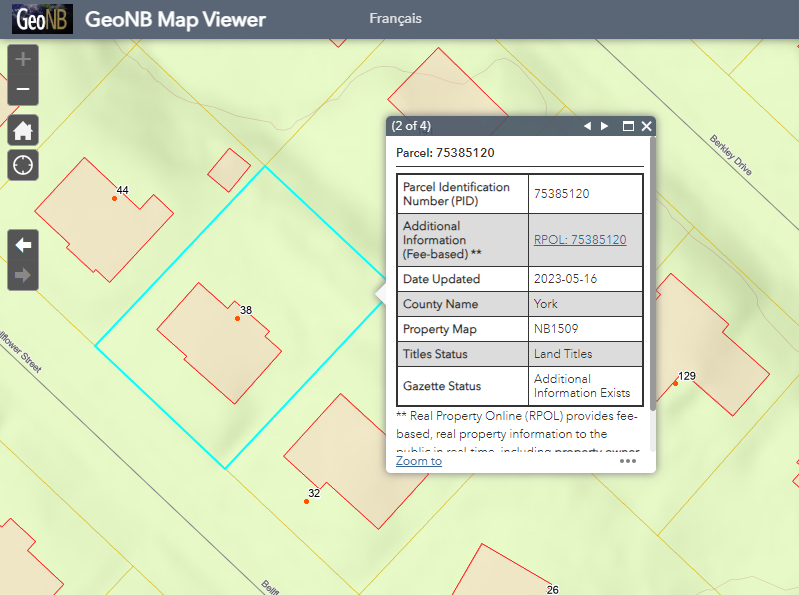
Task: Go to the default map extent (home)
Action: (x=23, y=130)
